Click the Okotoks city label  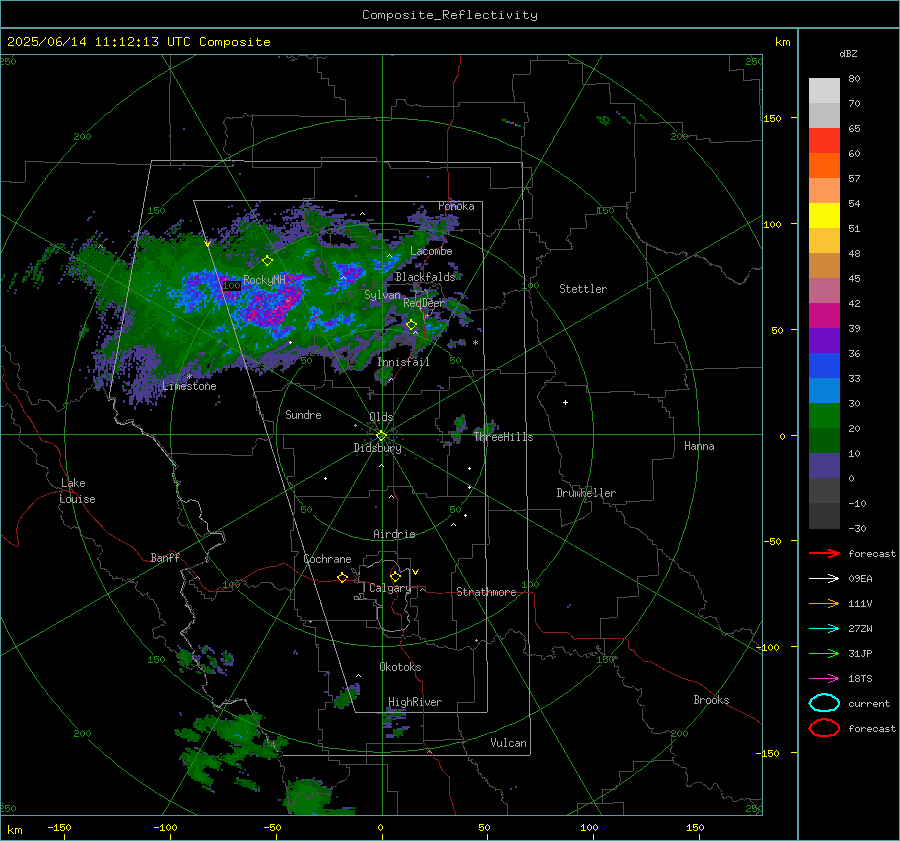pos(400,667)
